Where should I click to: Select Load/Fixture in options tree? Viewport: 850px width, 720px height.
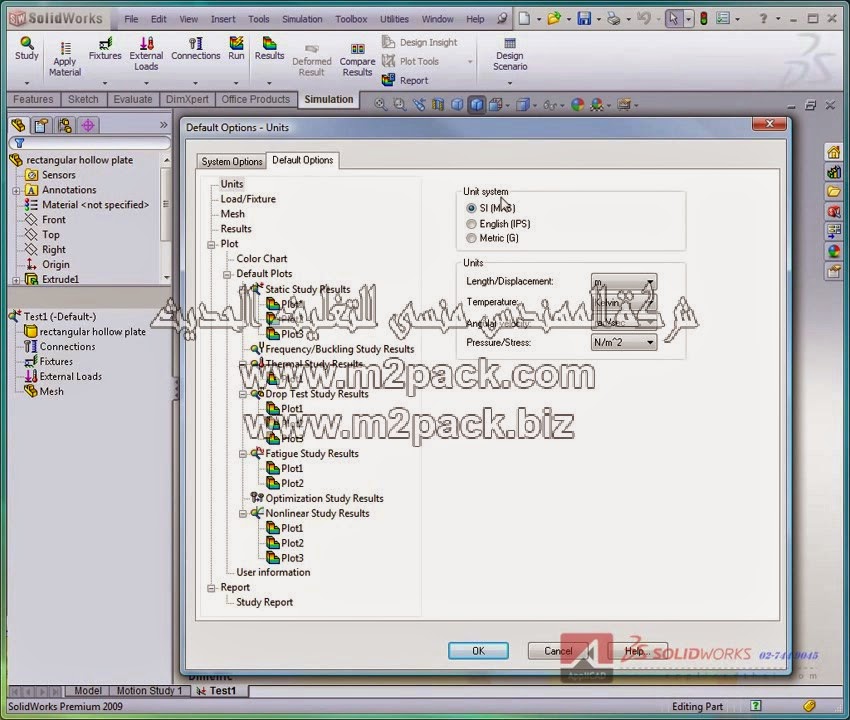(248, 199)
